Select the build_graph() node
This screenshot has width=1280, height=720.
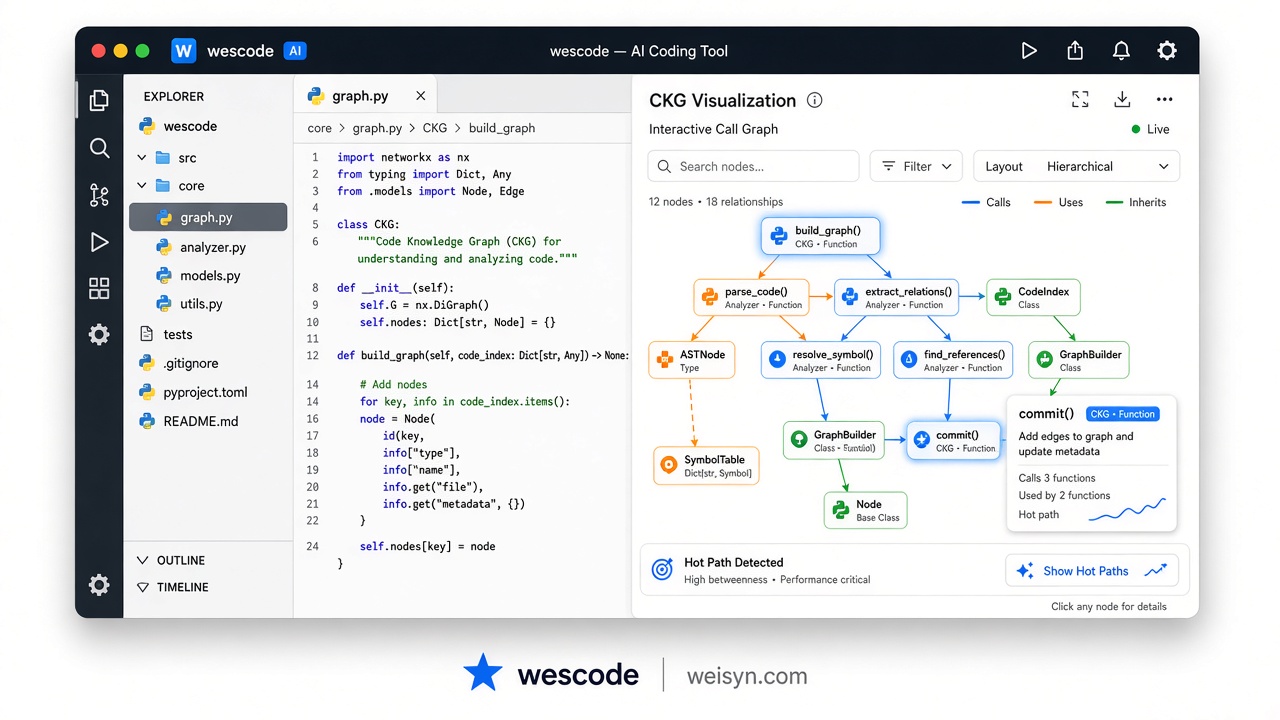(x=821, y=236)
